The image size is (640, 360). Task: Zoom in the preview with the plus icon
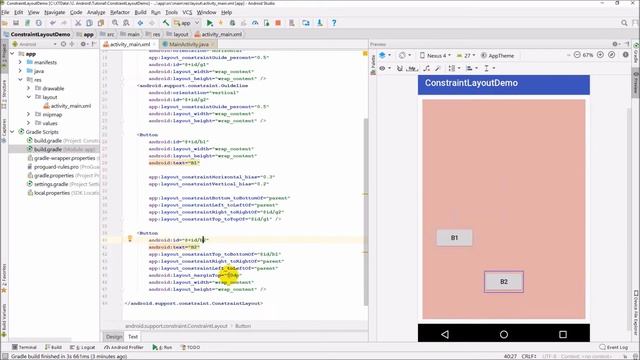tap(600, 55)
